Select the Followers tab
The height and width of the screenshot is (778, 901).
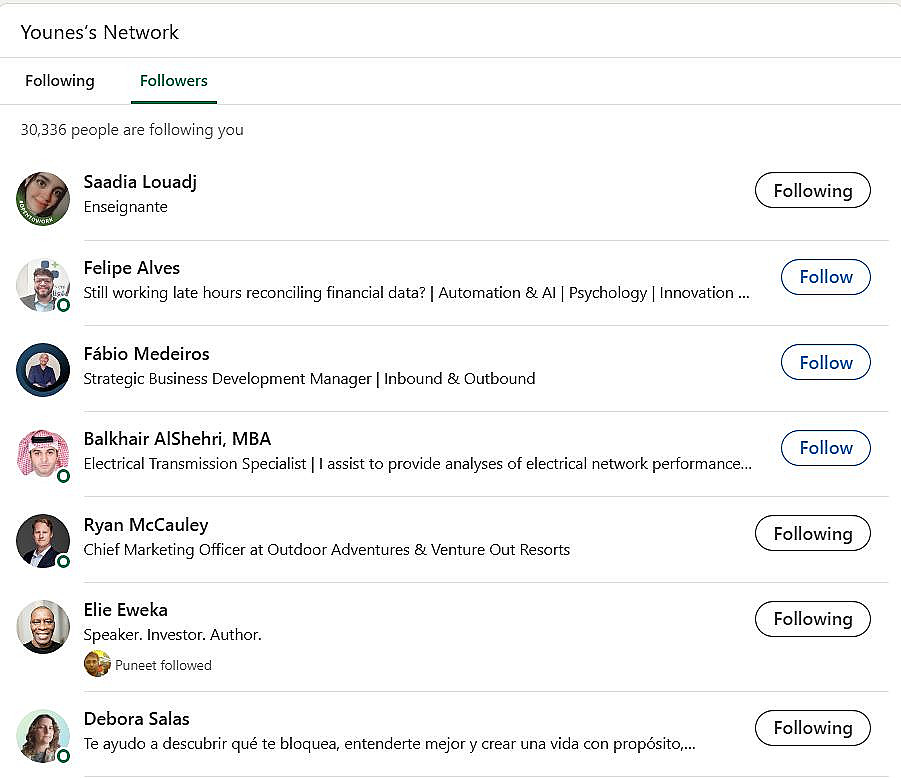coord(174,81)
